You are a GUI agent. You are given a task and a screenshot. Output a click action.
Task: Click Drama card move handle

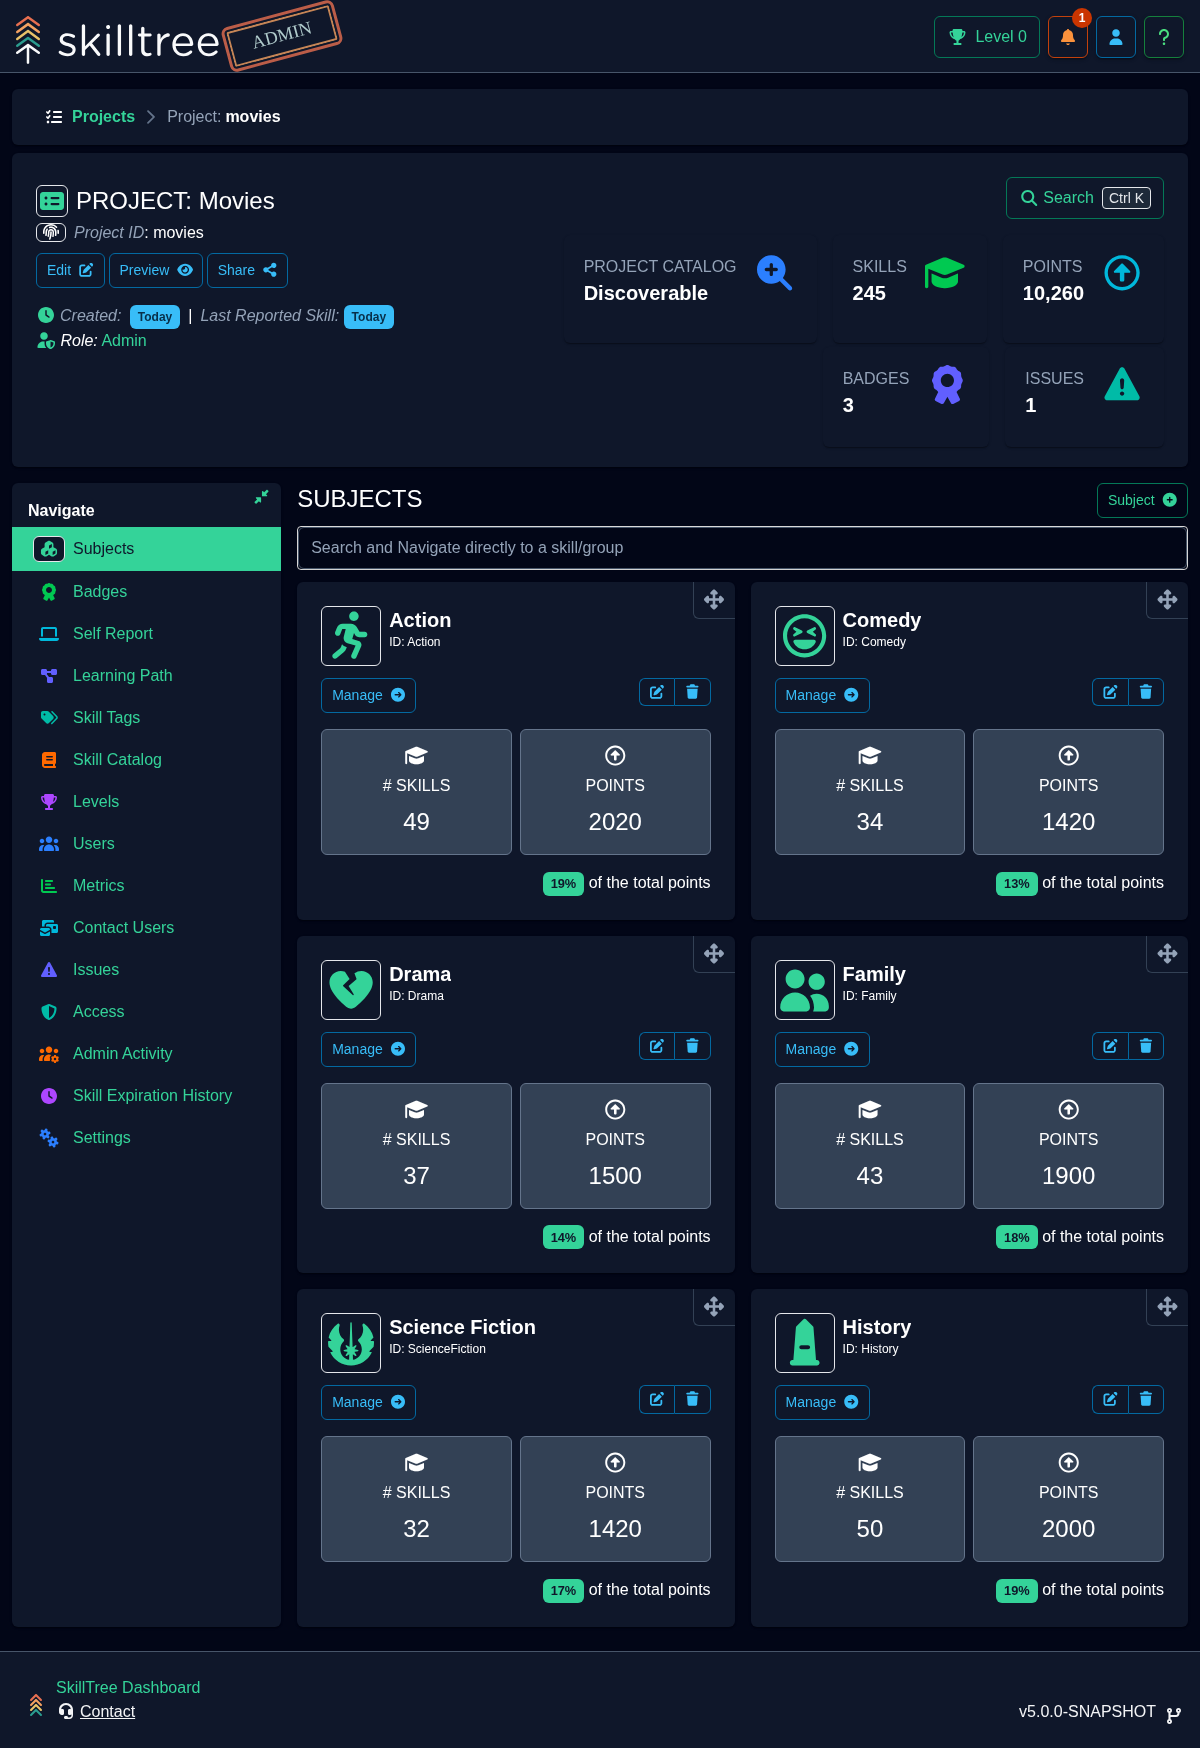[x=714, y=954]
